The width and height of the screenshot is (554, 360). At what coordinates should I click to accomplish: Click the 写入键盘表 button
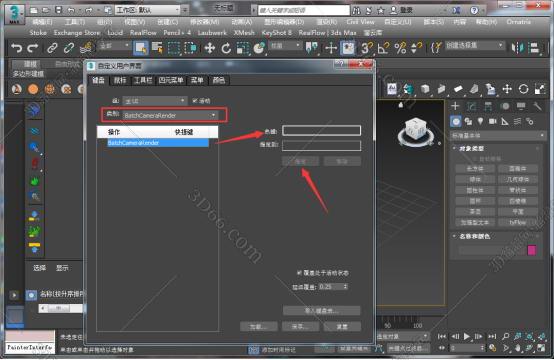tap(322, 311)
